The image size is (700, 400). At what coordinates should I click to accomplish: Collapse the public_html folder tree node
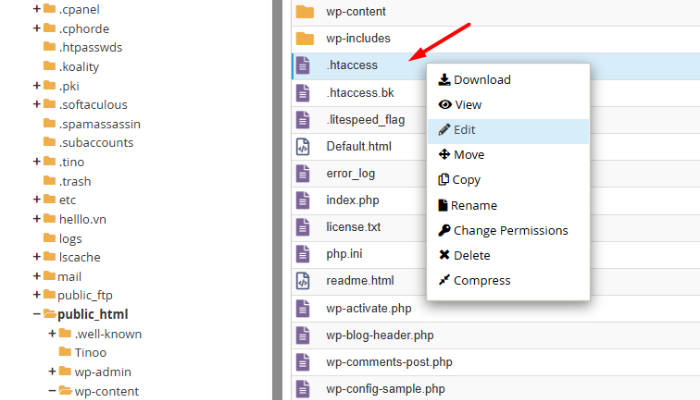tap(37, 314)
